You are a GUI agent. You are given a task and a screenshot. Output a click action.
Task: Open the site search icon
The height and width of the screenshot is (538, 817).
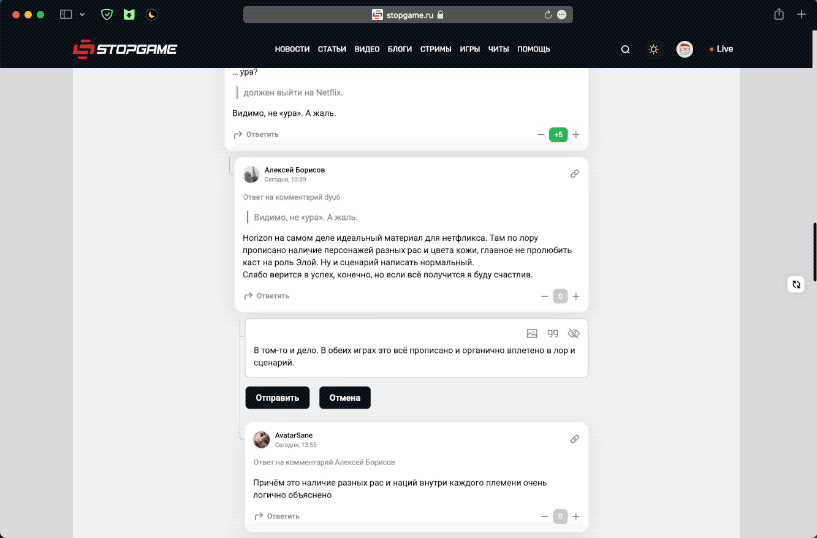[625, 49]
